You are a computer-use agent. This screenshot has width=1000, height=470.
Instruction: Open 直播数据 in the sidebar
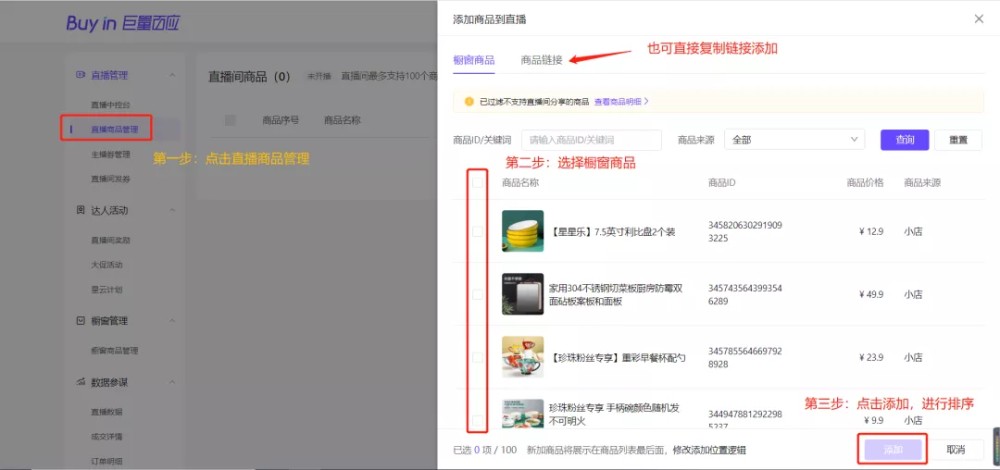tap(107, 412)
